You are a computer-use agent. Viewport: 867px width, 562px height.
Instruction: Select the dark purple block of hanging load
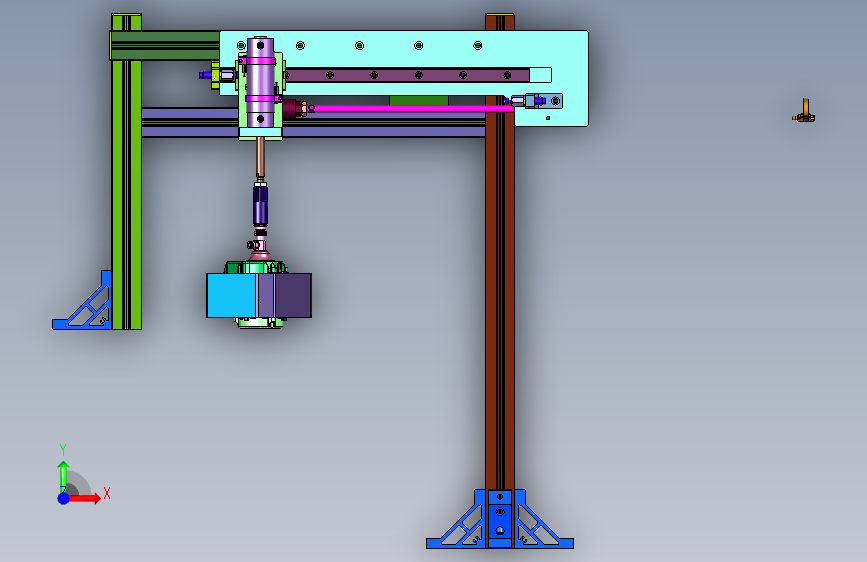[x=293, y=295]
